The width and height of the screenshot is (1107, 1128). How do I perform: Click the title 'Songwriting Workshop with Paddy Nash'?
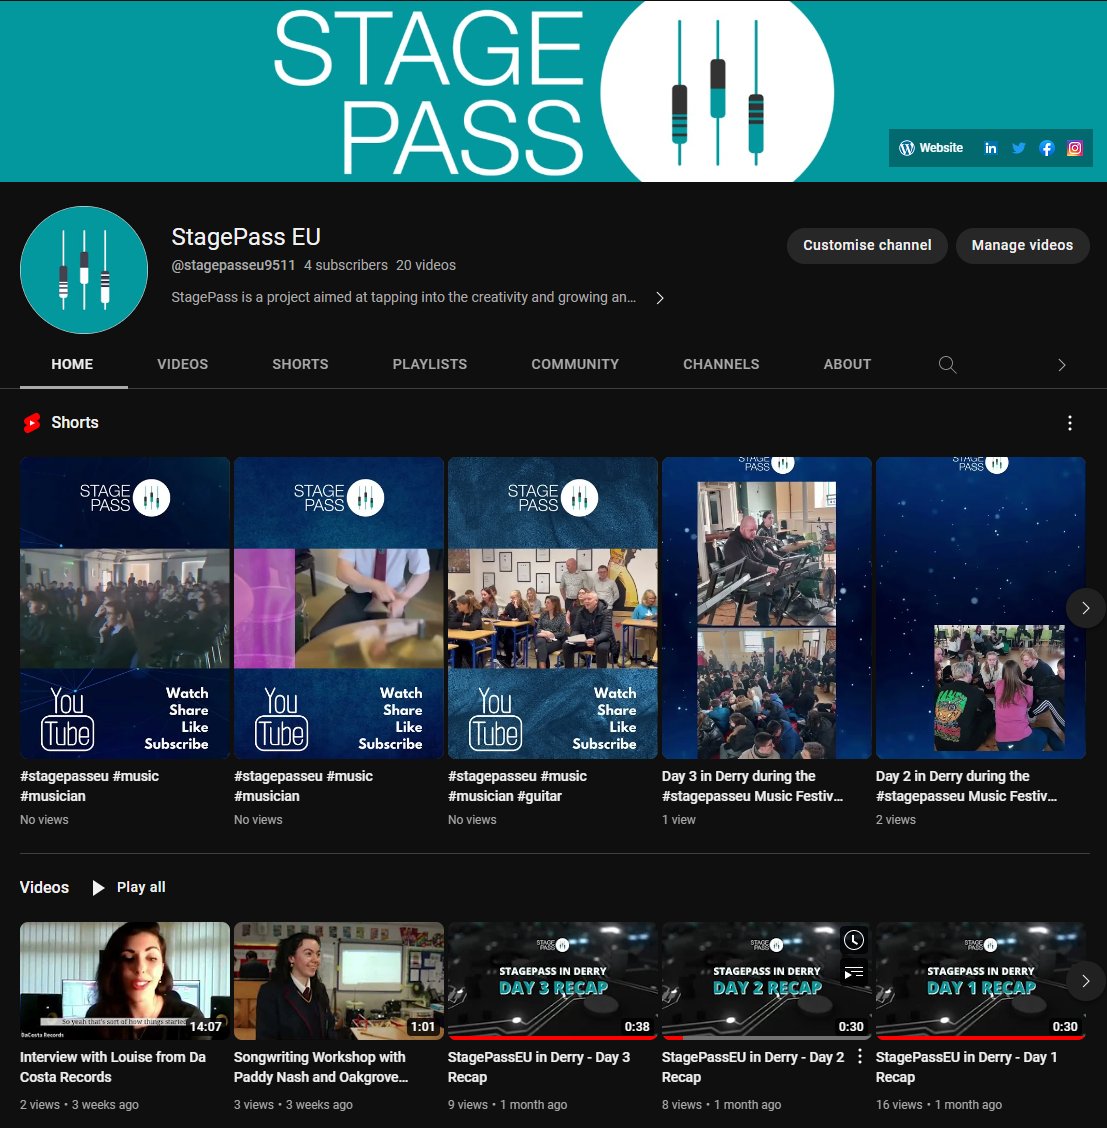click(321, 1067)
